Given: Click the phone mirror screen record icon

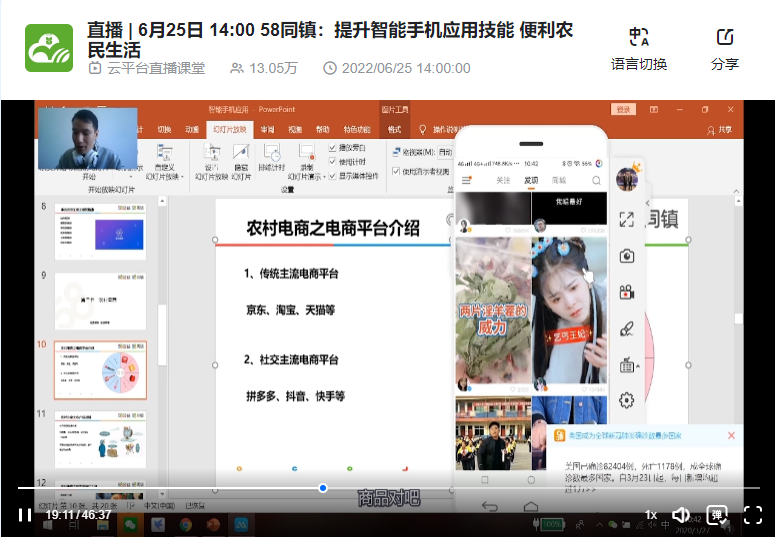Looking at the screenshot, I should 627,292.
